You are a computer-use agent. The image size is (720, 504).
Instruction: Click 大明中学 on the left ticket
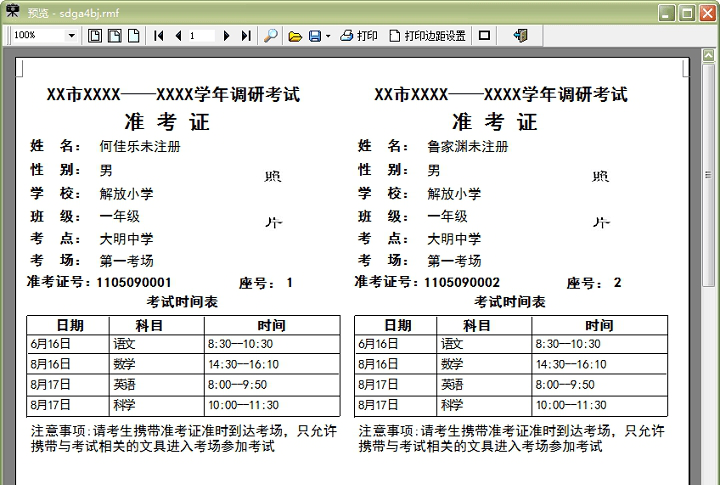[126, 239]
